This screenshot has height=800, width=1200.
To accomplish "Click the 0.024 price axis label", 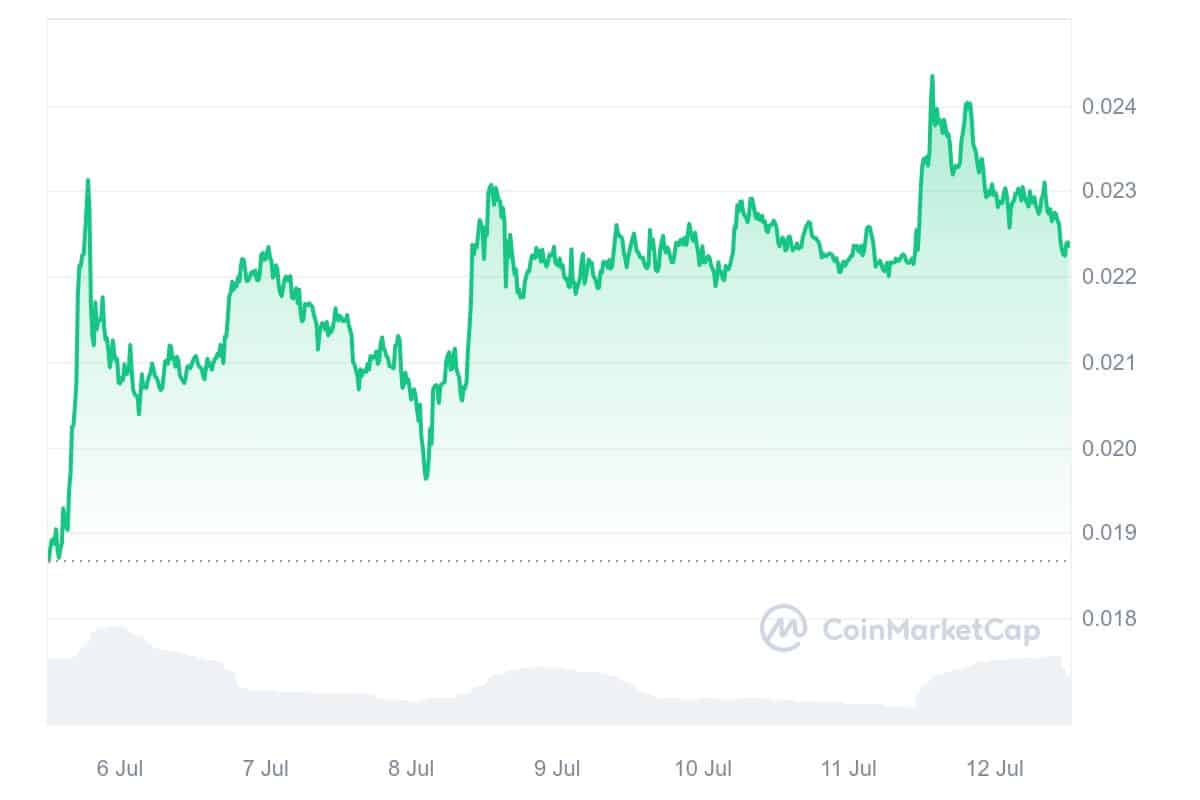I will (x=1108, y=106).
